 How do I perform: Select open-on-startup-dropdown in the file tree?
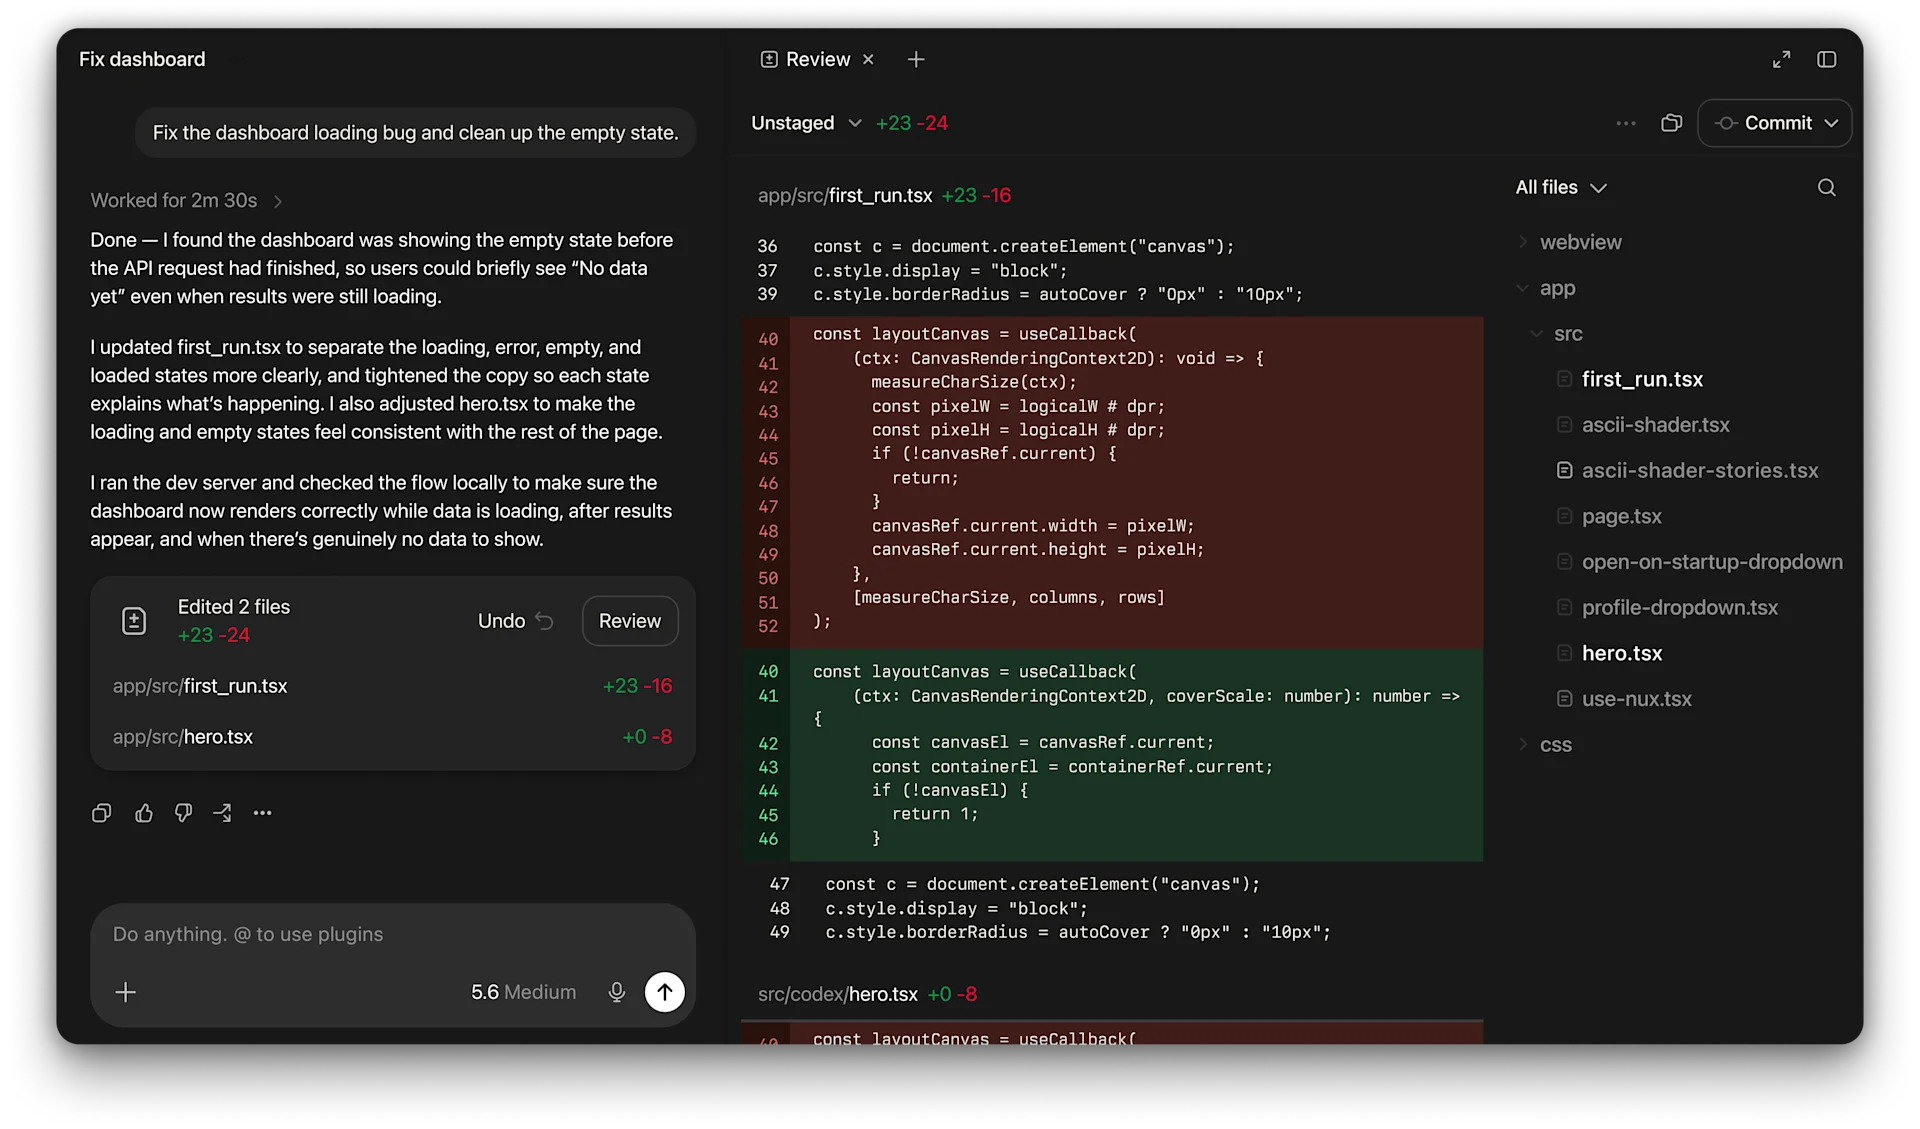click(x=1712, y=562)
